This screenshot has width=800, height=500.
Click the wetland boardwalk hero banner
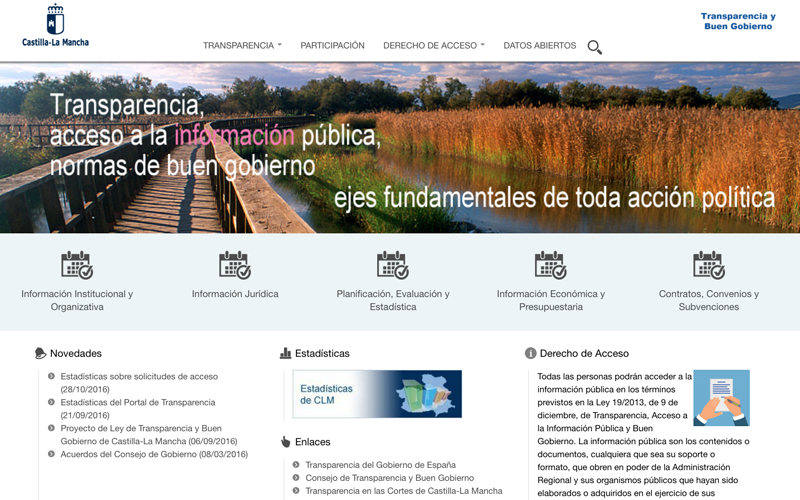400,148
